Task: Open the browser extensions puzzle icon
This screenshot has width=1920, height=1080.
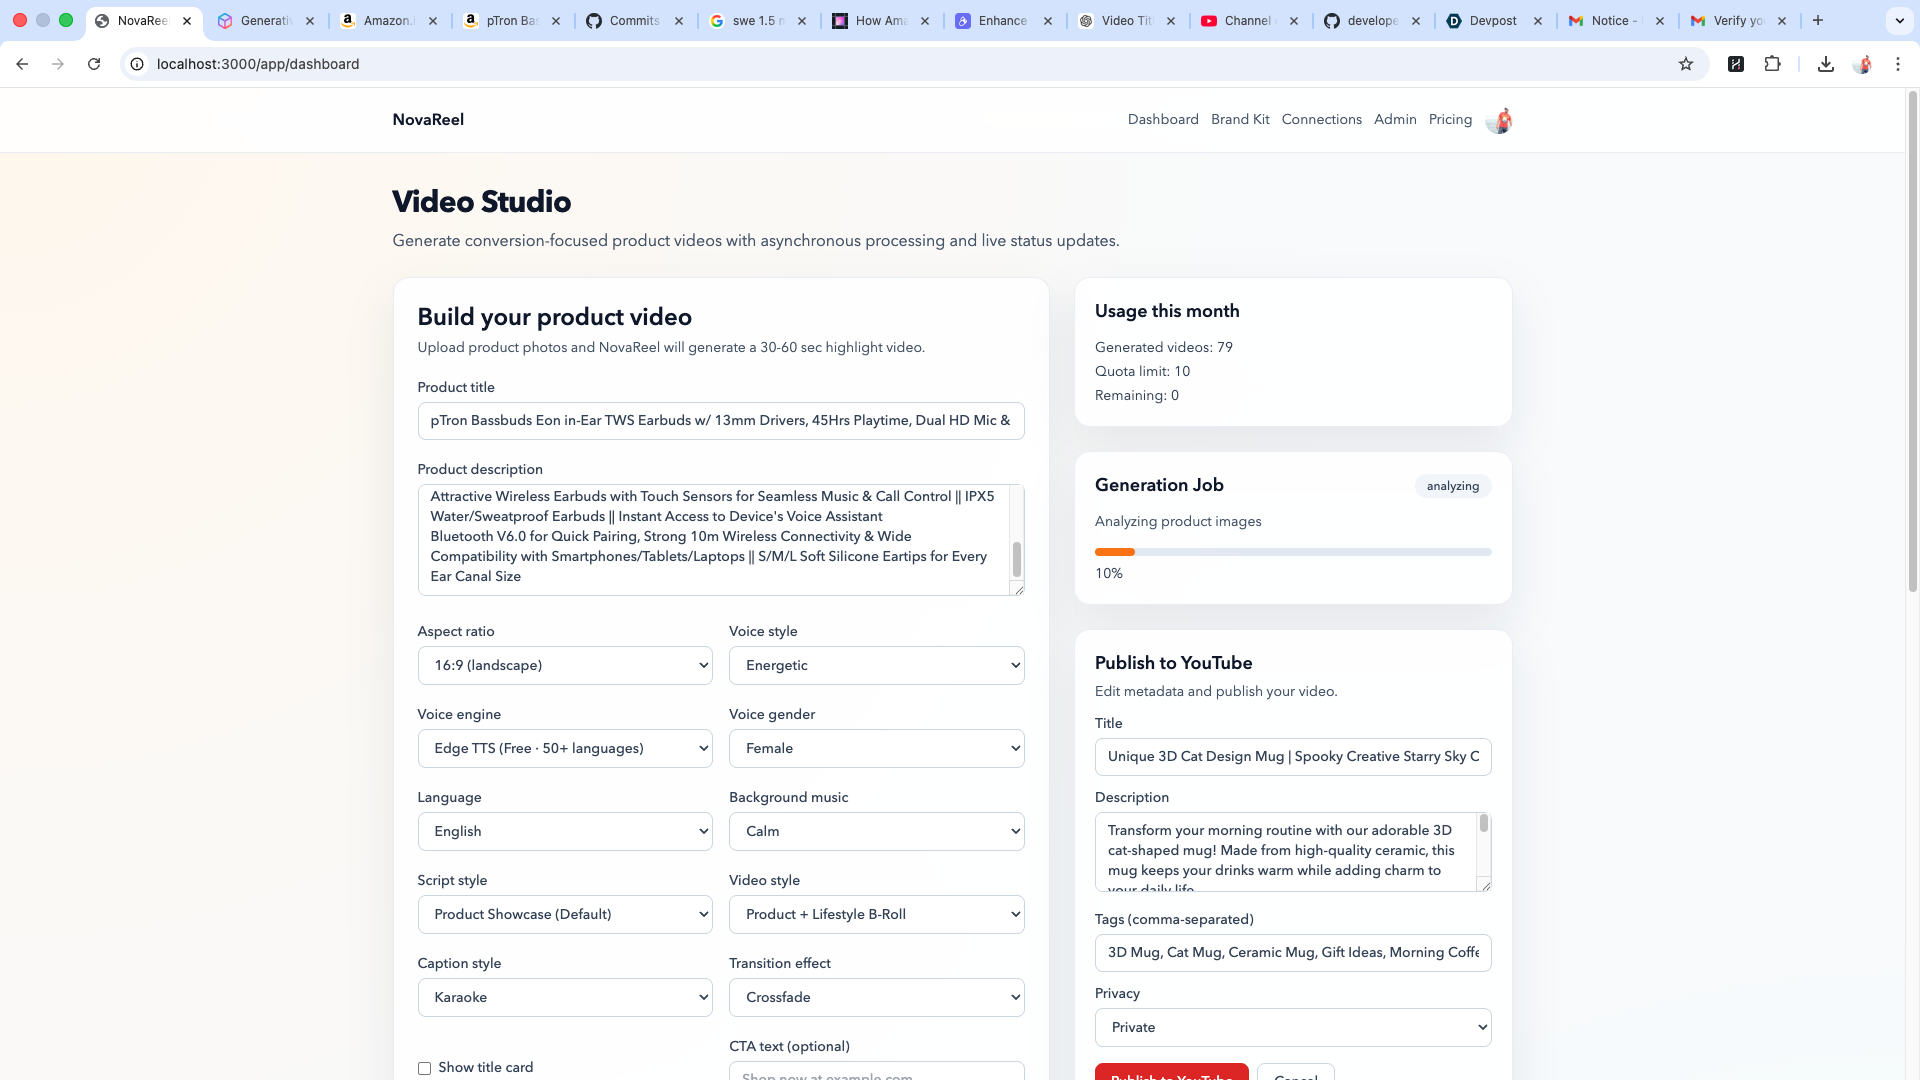Action: pyautogui.click(x=1772, y=64)
